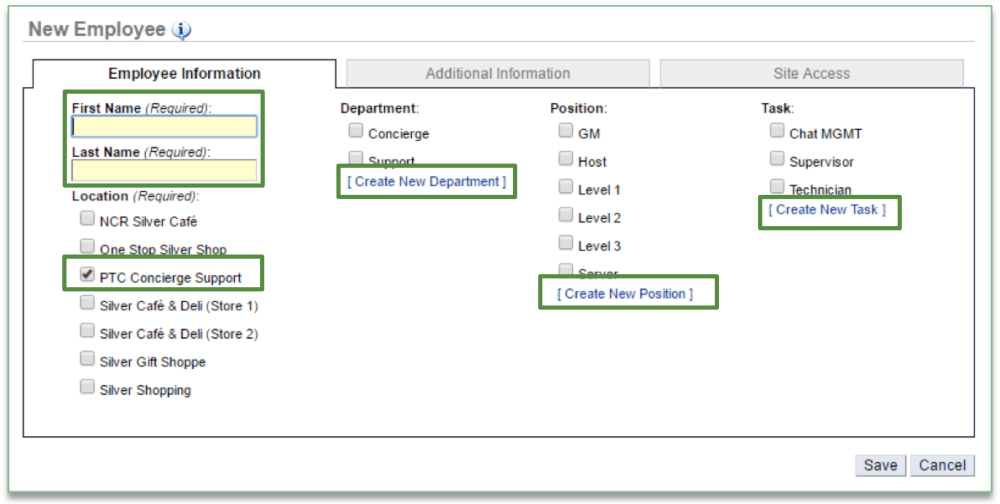
Task: Select the Level 2 position checkbox
Action: (x=566, y=215)
